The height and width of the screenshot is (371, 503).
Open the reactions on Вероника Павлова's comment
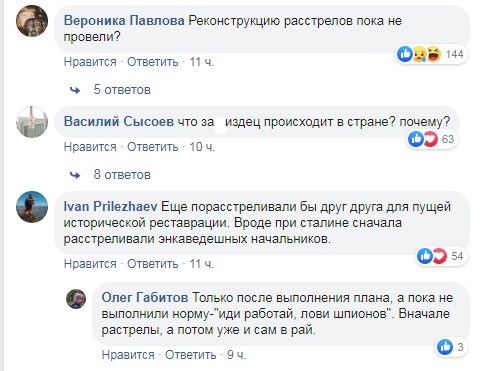(x=432, y=54)
